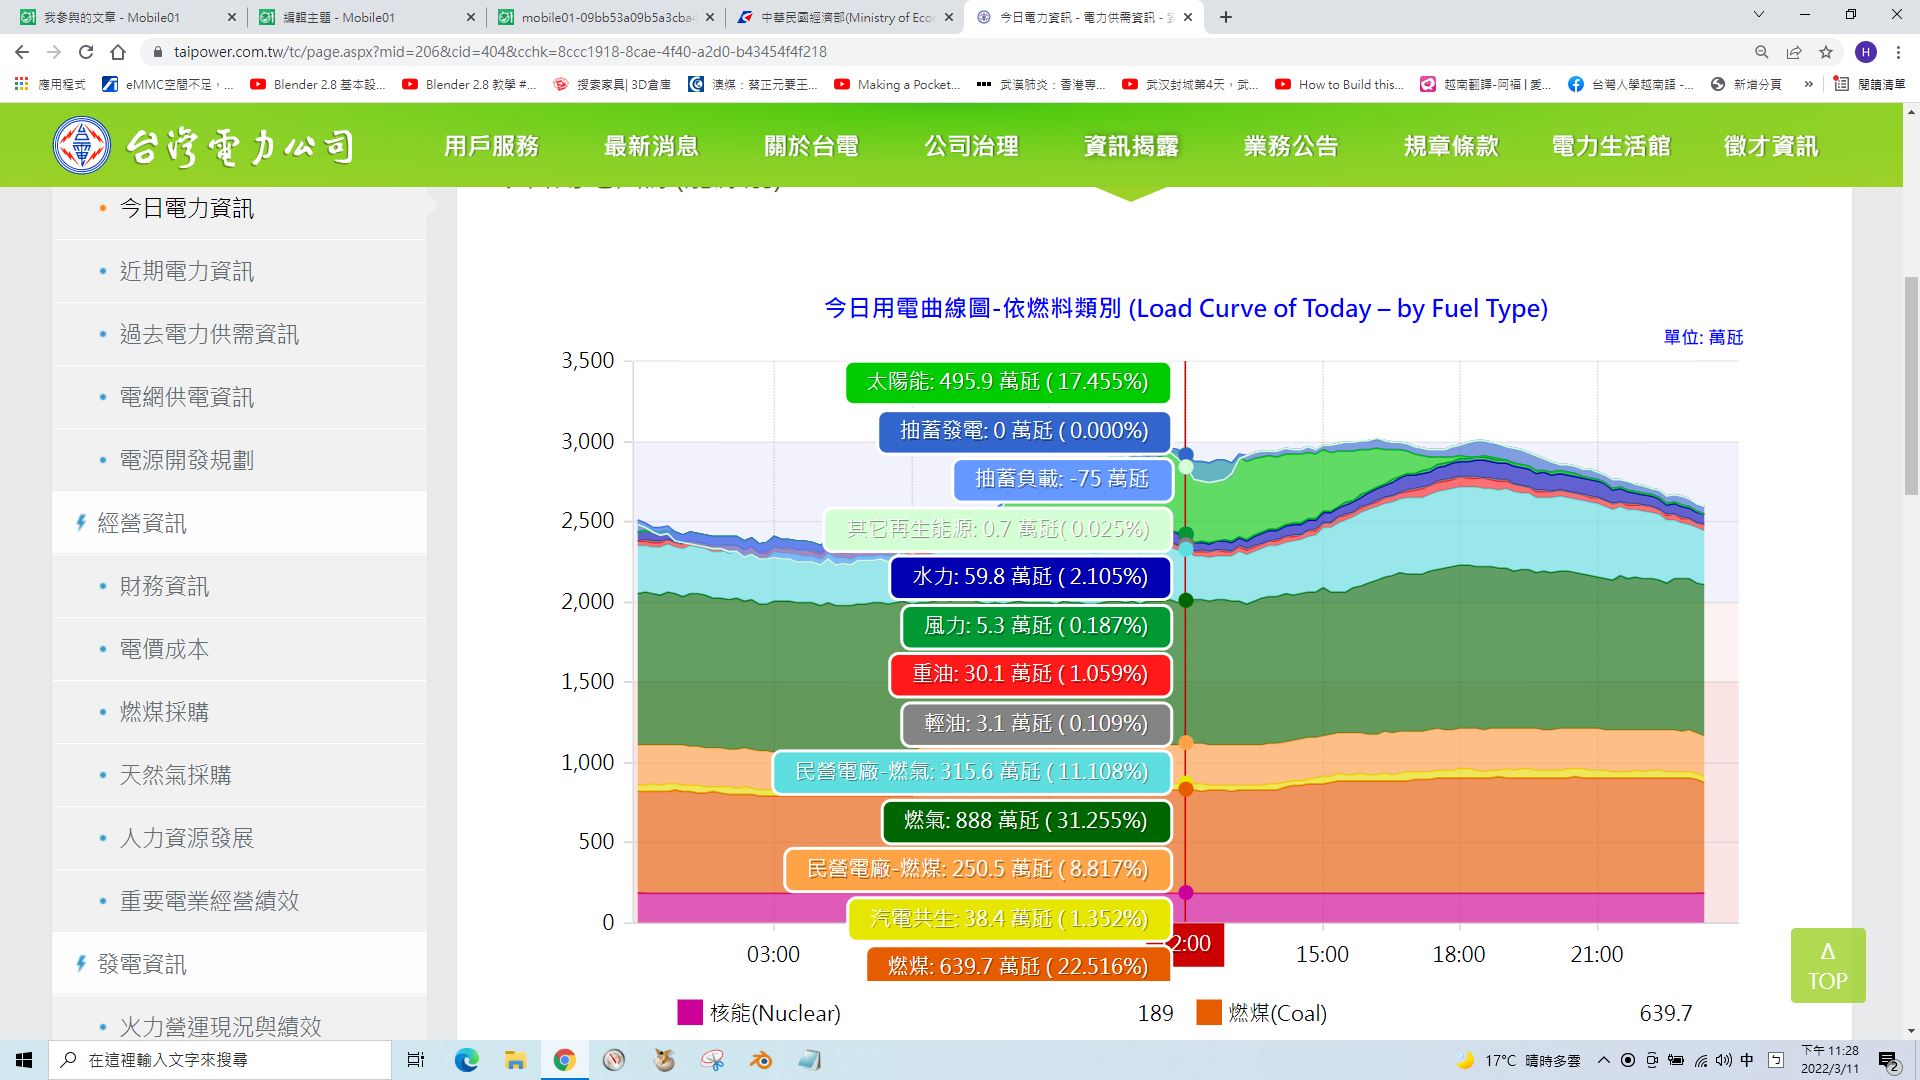Open the Apps bookmark shortcut
The width and height of the screenshot is (1920, 1080).
coord(50,85)
